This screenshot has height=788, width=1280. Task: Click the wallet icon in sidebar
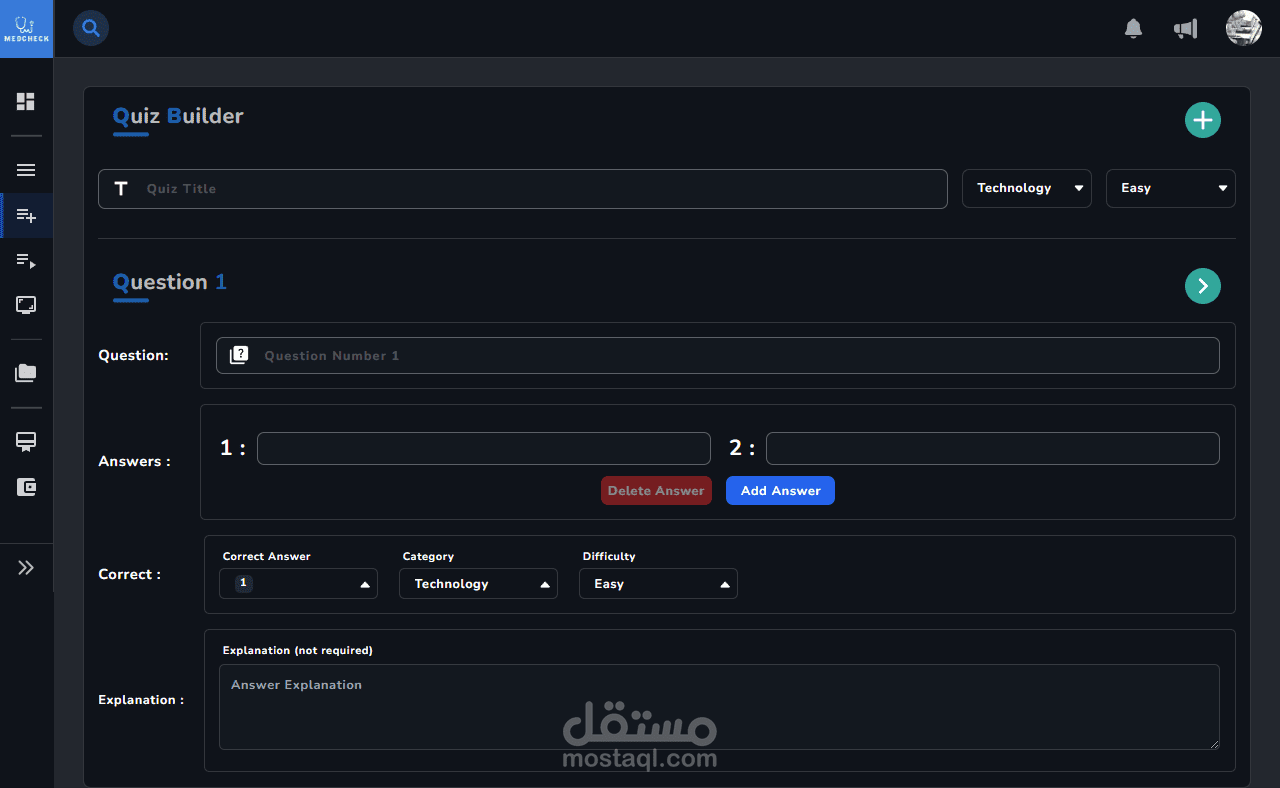26,487
